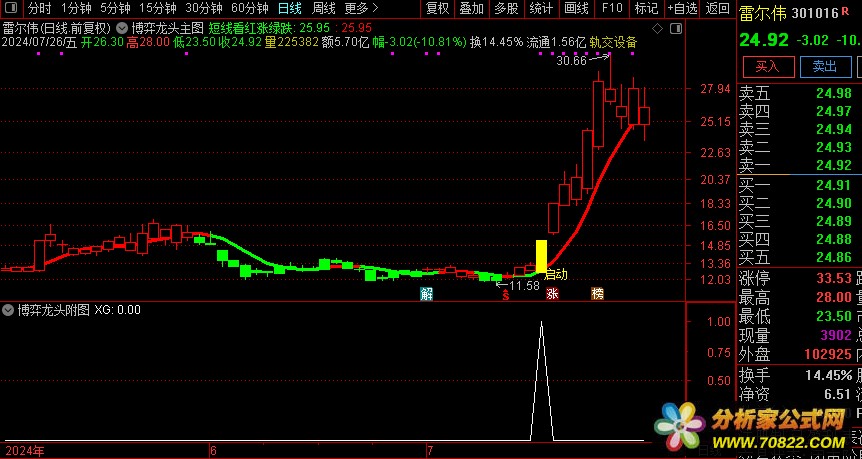Select the 1分钟 period
The image size is (862, 459).
76,8
